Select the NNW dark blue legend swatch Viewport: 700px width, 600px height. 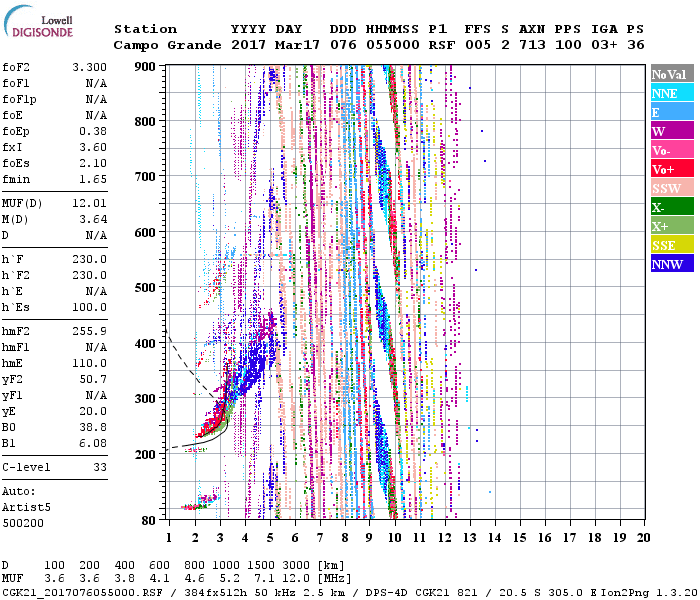(672, 264)
